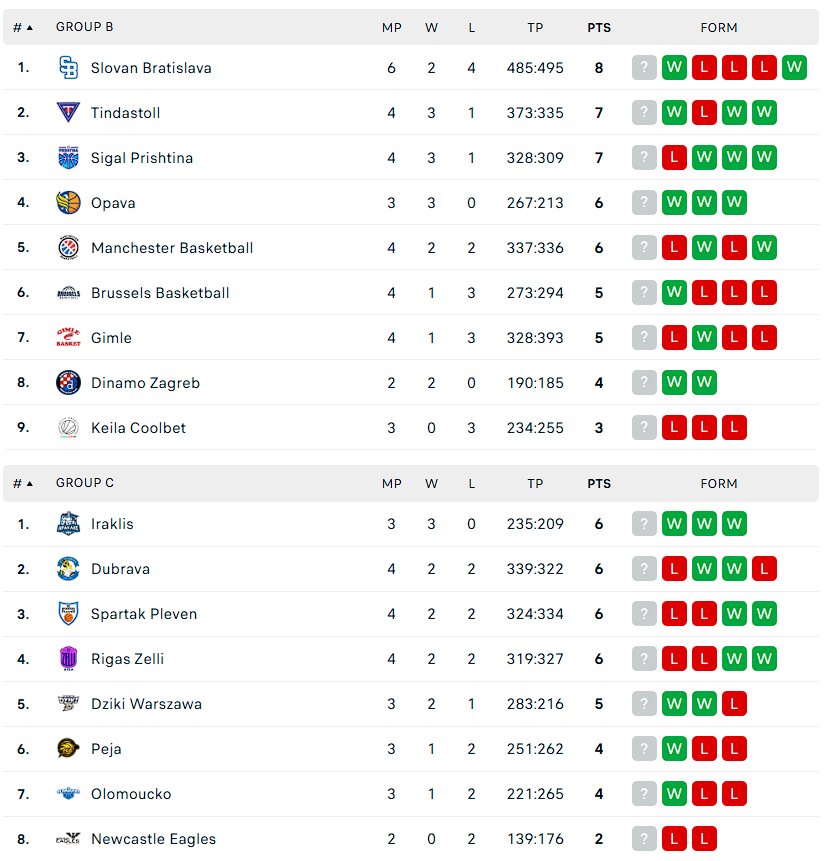Viewport: 826px width, 861px height.
Task: Open Manchester Basketball team link
Action: [x=171, y=248]
